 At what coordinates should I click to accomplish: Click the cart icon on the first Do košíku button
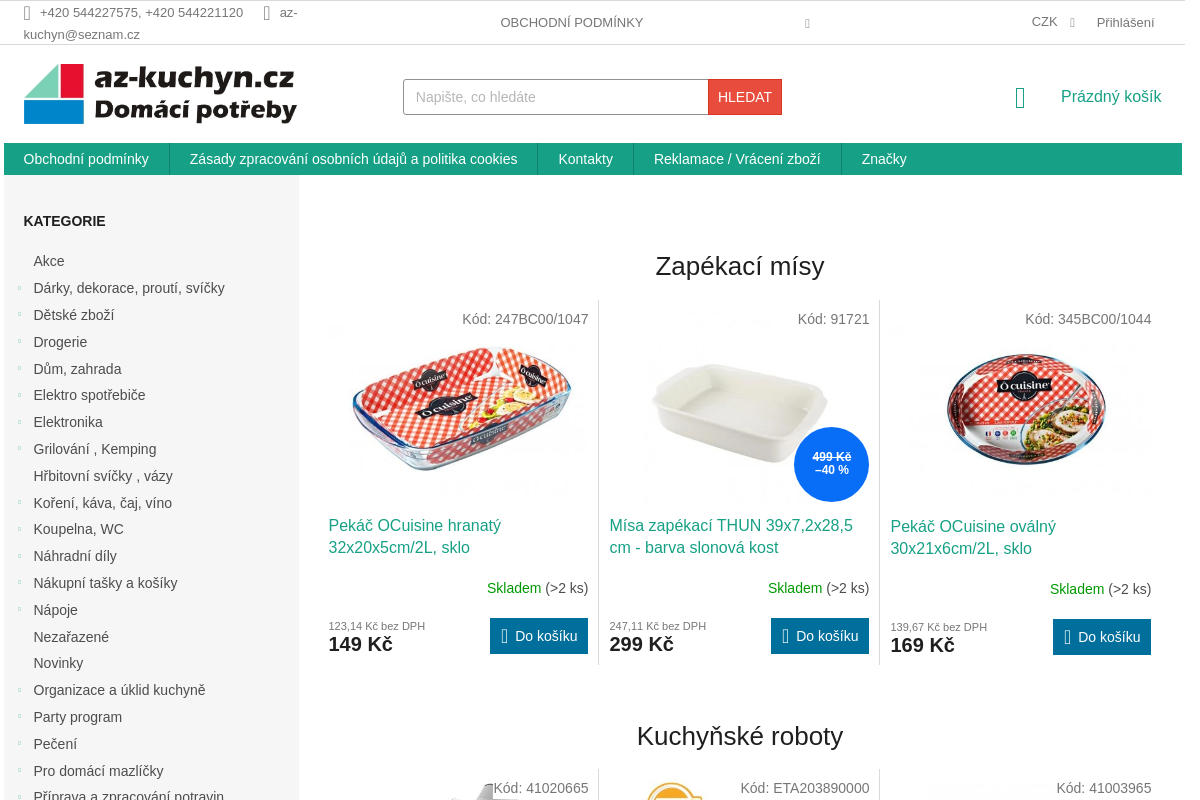coord(505,636)
